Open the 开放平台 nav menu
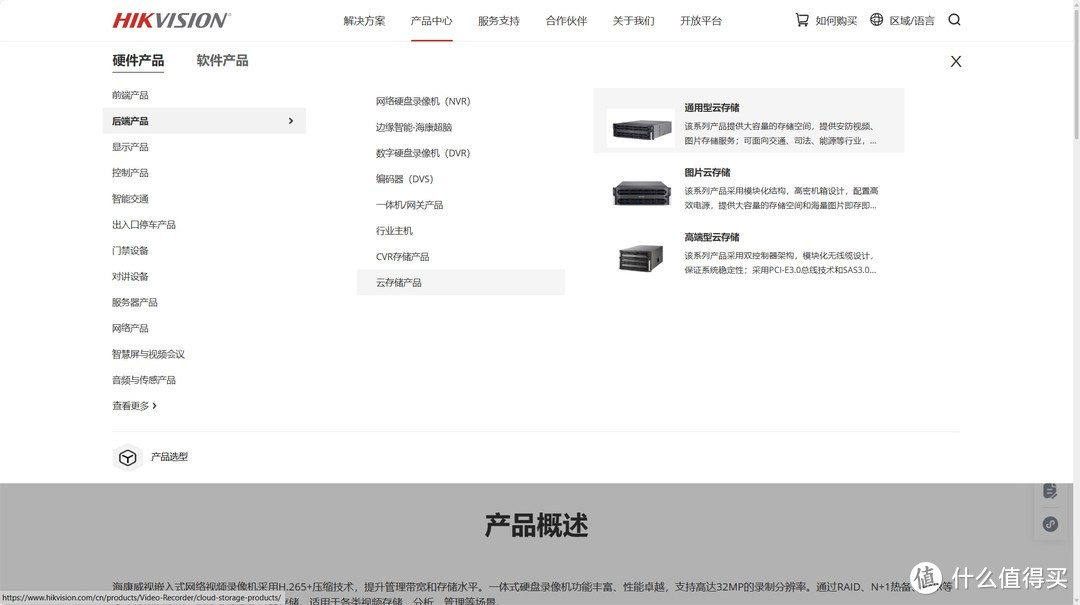 pos(701,21)
